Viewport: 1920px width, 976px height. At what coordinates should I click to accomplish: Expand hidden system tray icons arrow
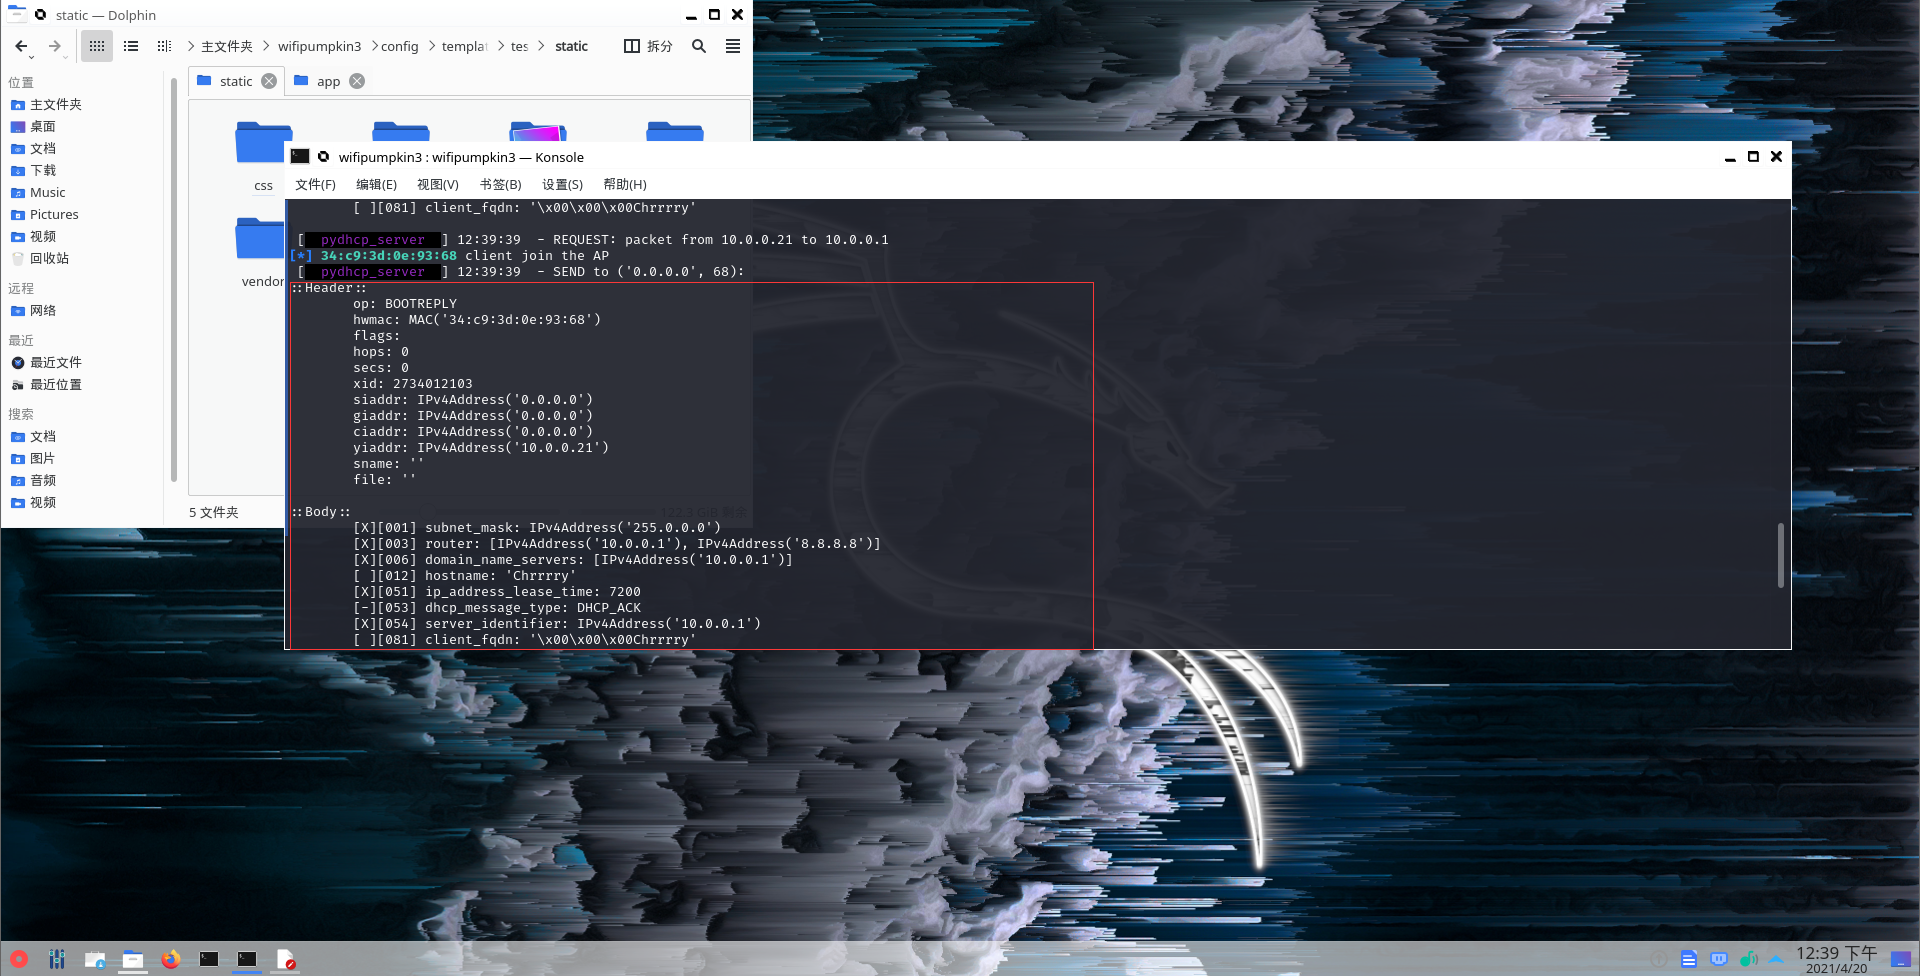(1776, 959)
